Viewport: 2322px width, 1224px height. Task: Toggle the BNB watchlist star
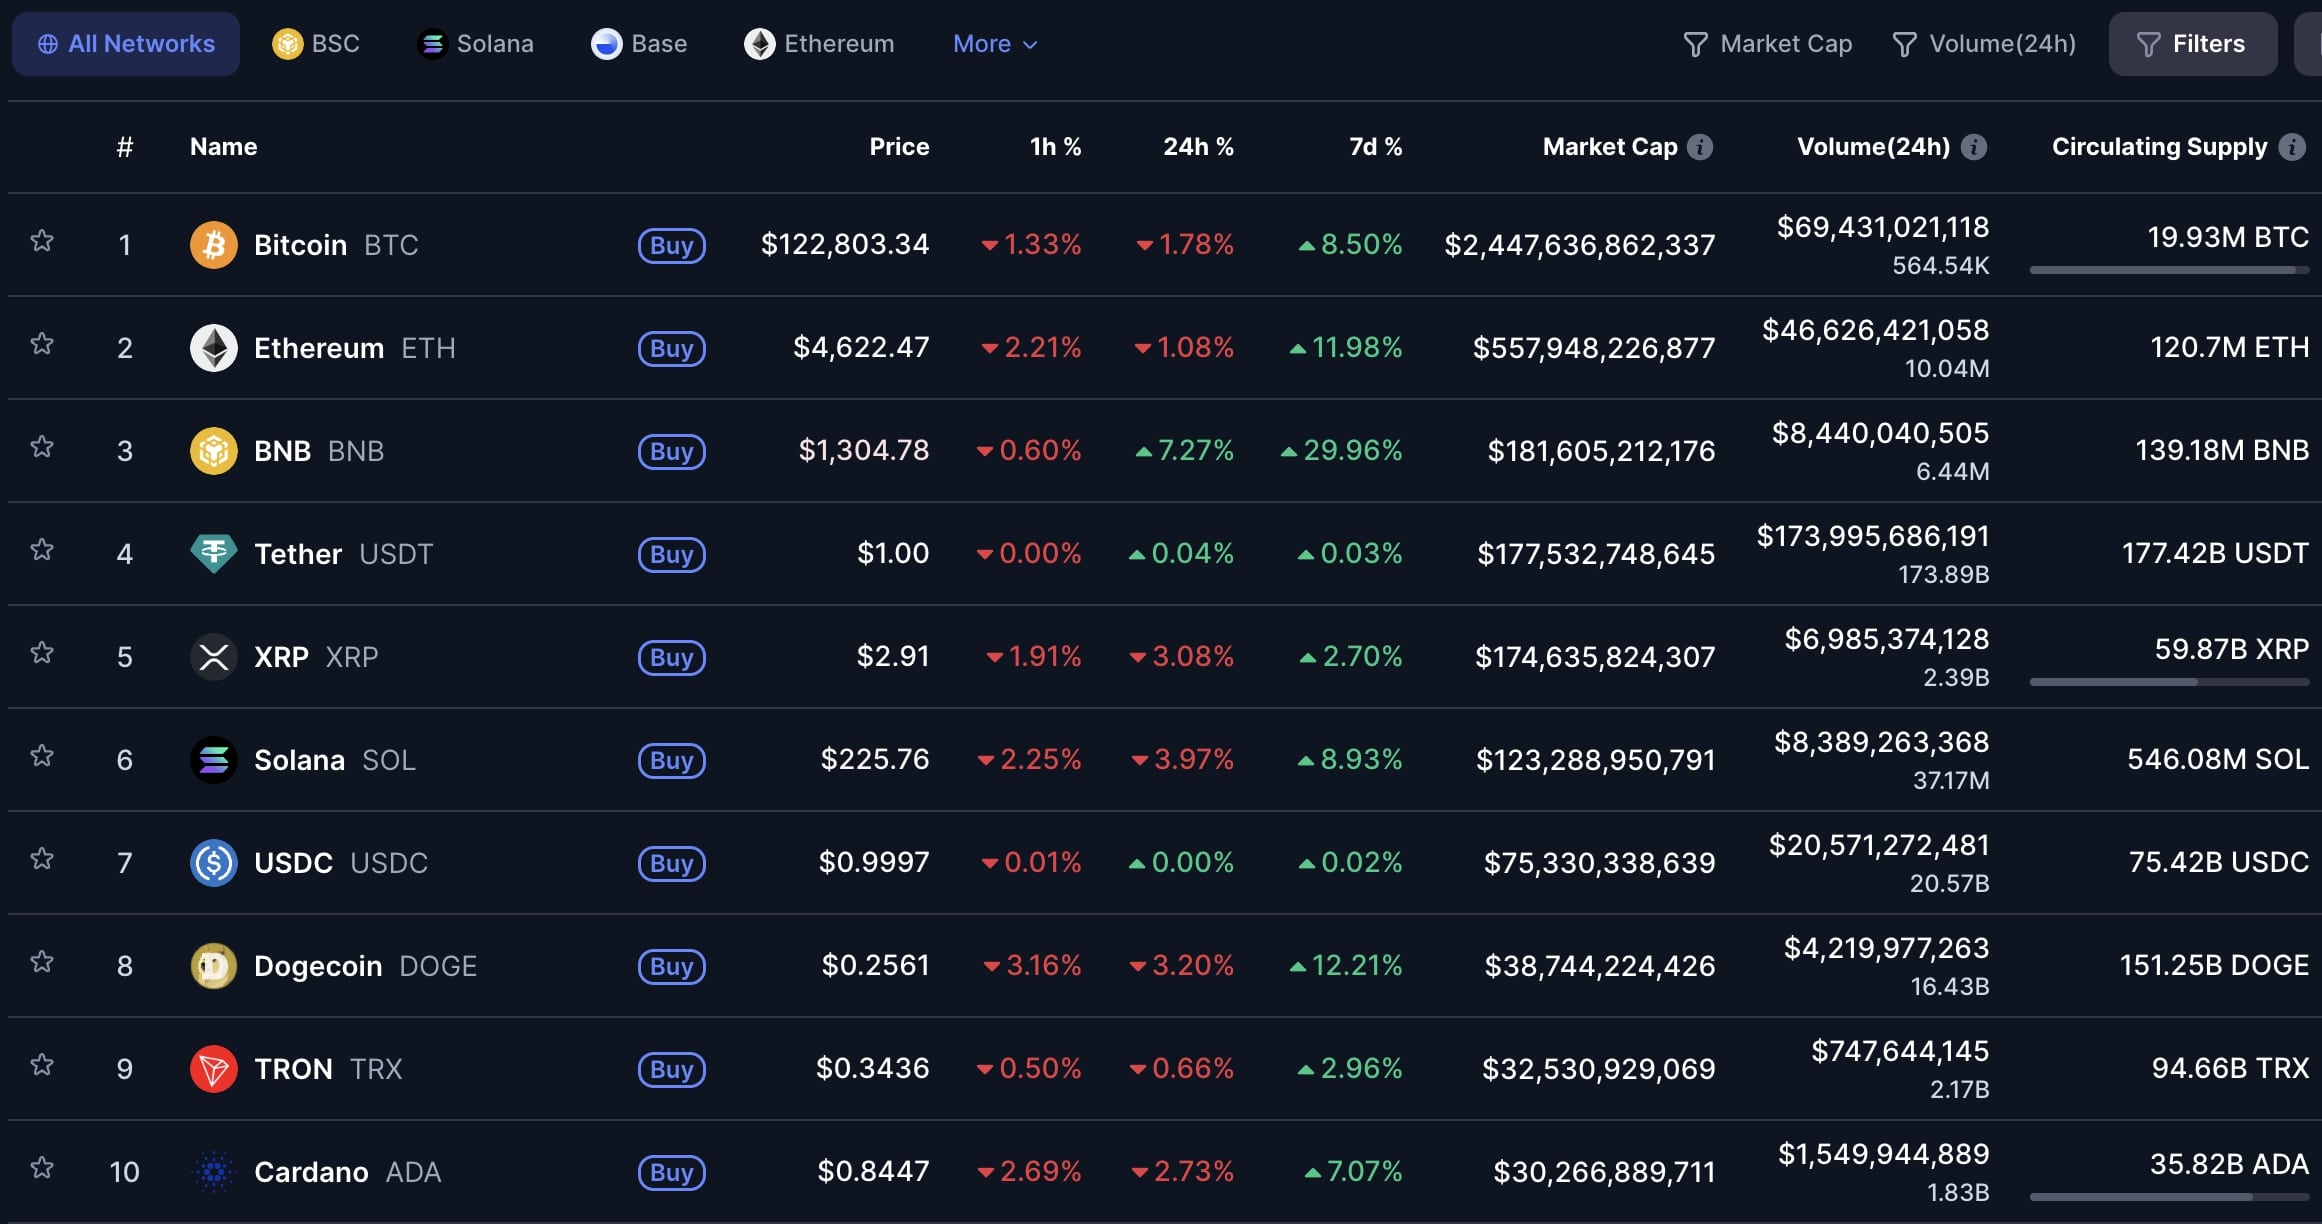pos(42,447)
